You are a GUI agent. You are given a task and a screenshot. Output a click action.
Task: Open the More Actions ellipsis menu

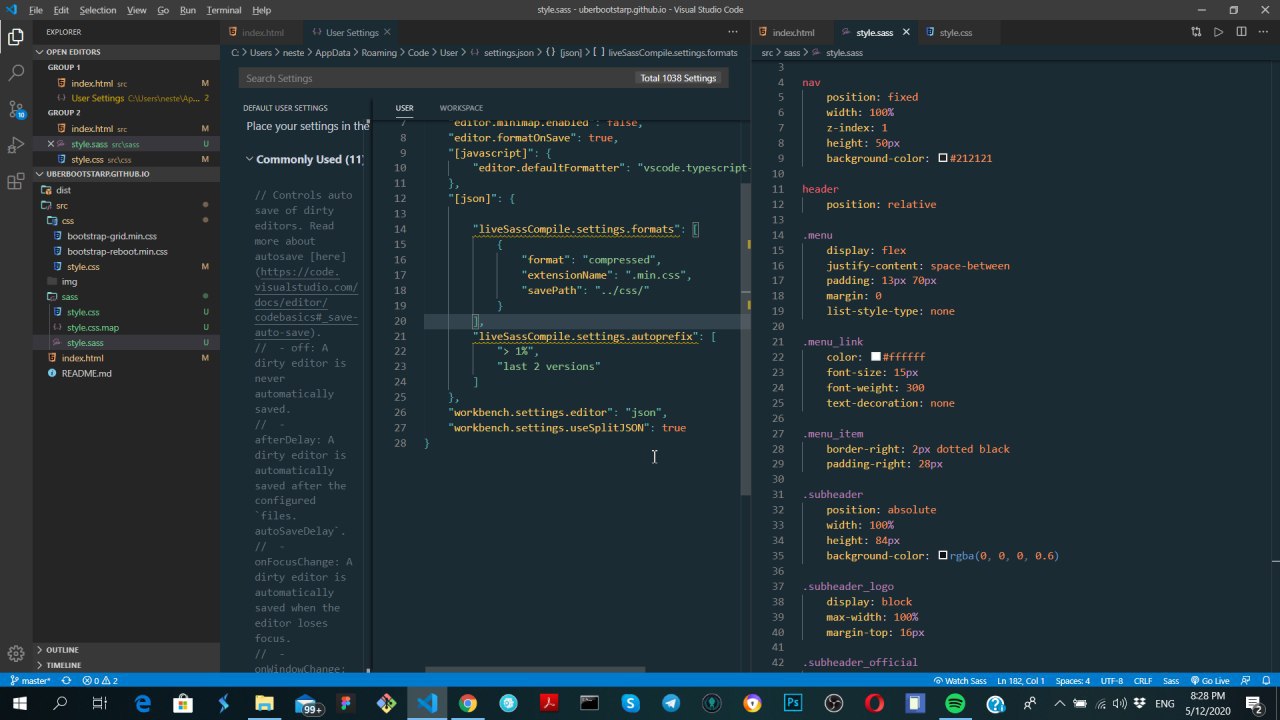click(1263, 32)
